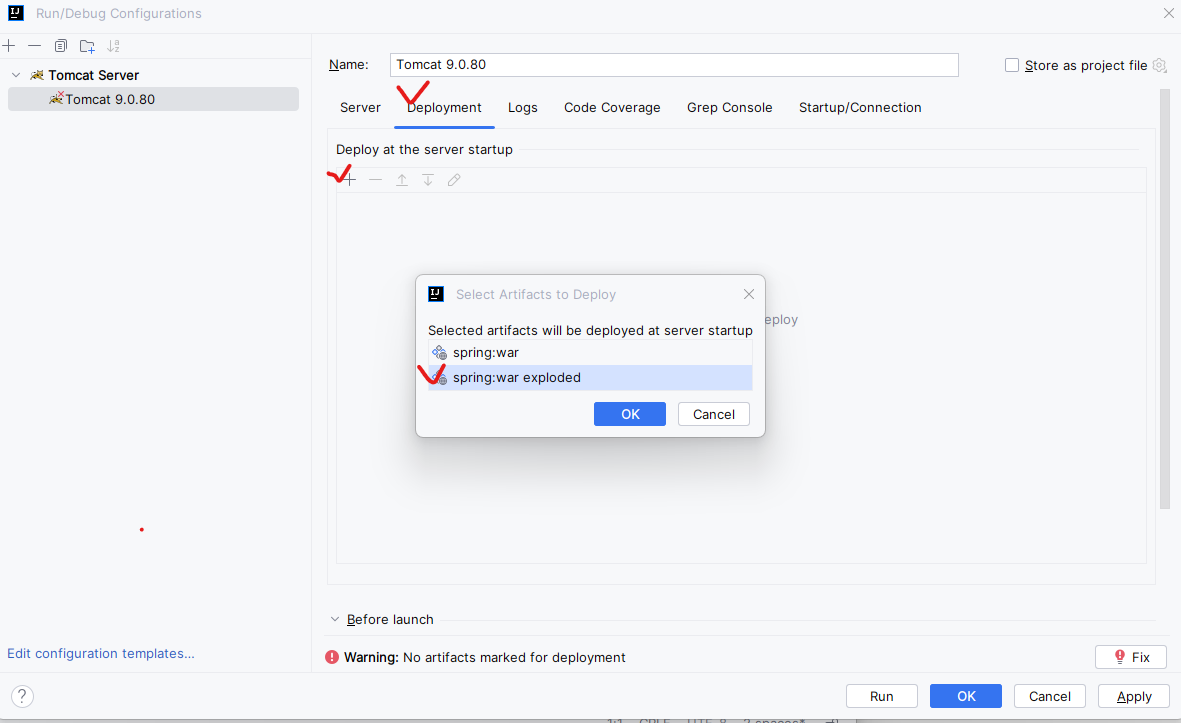
Task: Select the spring:war exploded artifact
Action: point(590,377)
